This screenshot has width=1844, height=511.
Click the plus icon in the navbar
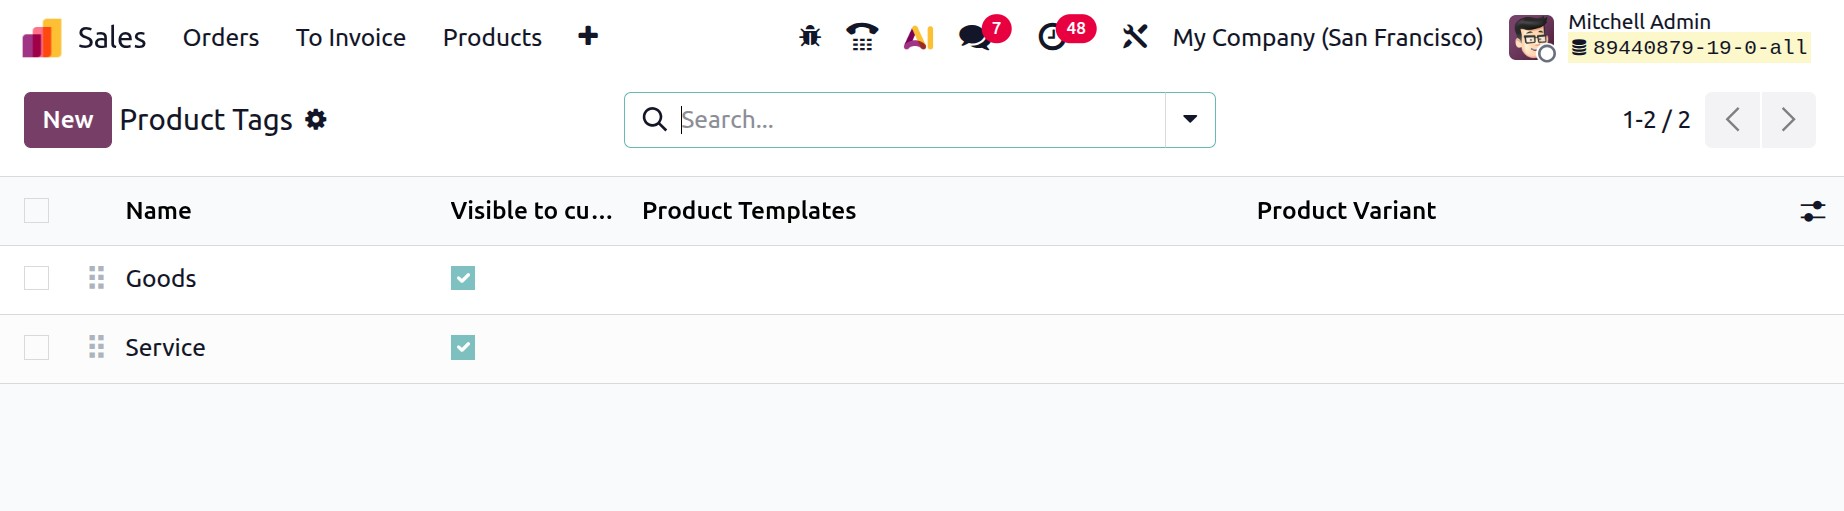click(x=588, y=37)
